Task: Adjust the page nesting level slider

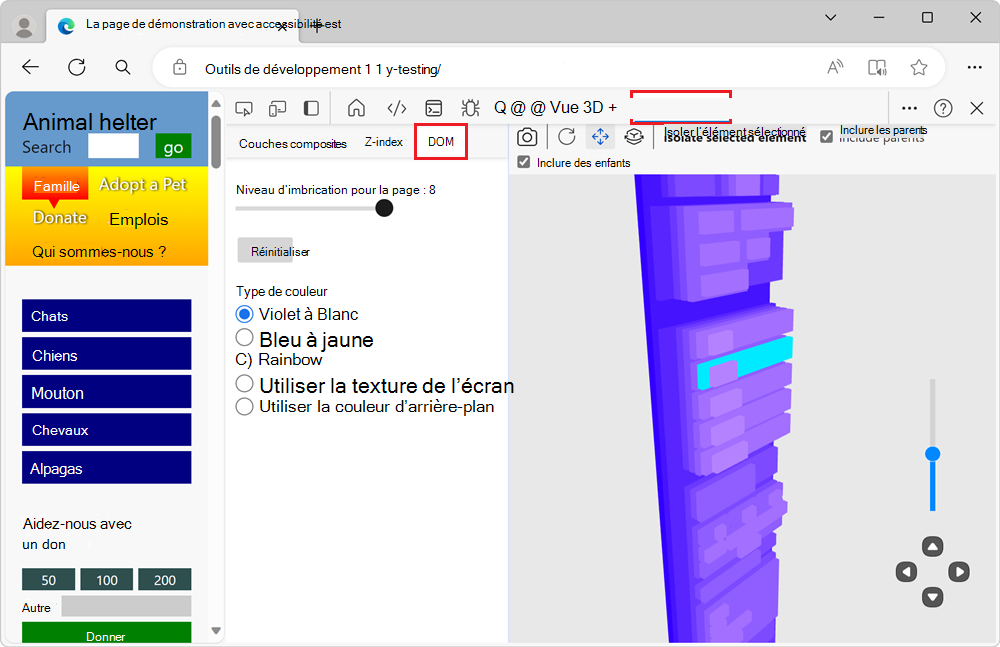Action: click(384, 208)
